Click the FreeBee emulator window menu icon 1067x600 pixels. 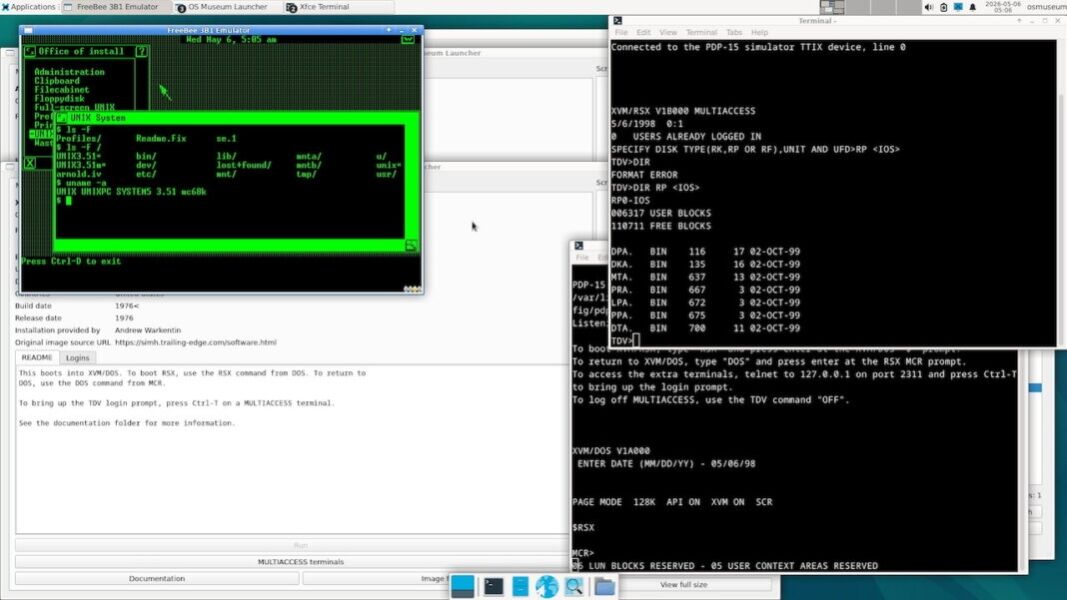click(28, 30)
